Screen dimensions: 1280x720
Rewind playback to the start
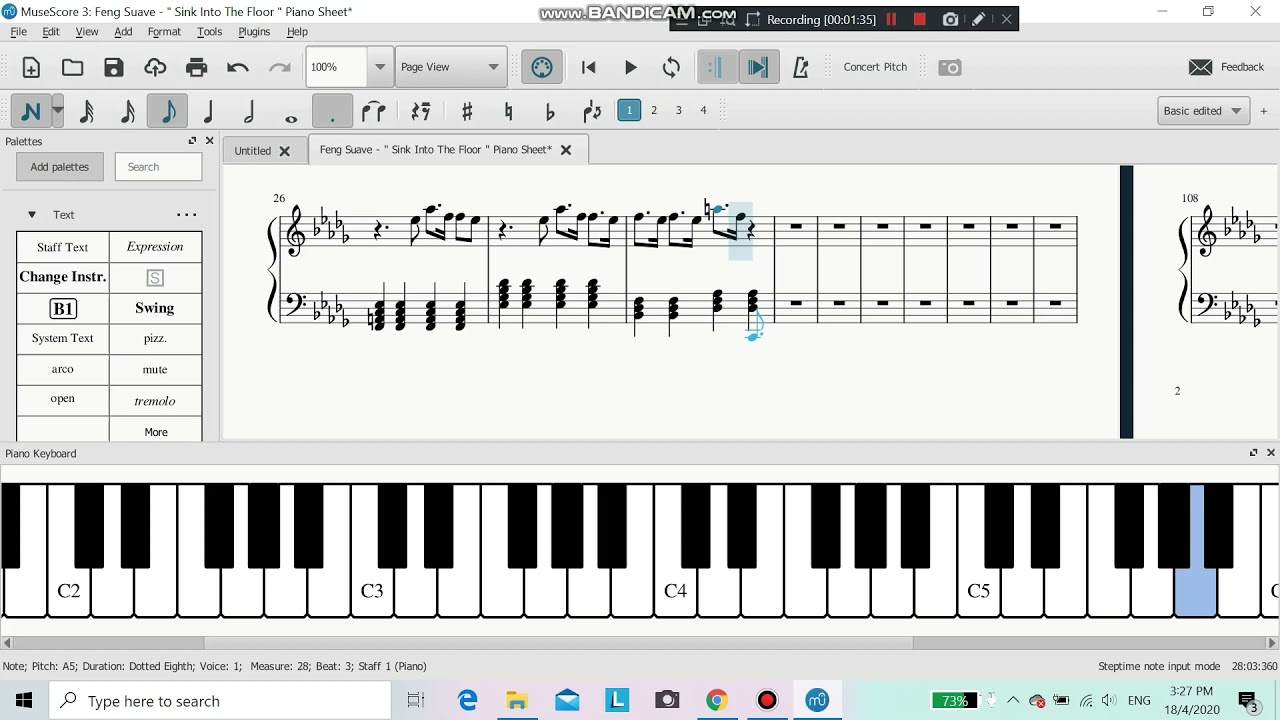589,68
